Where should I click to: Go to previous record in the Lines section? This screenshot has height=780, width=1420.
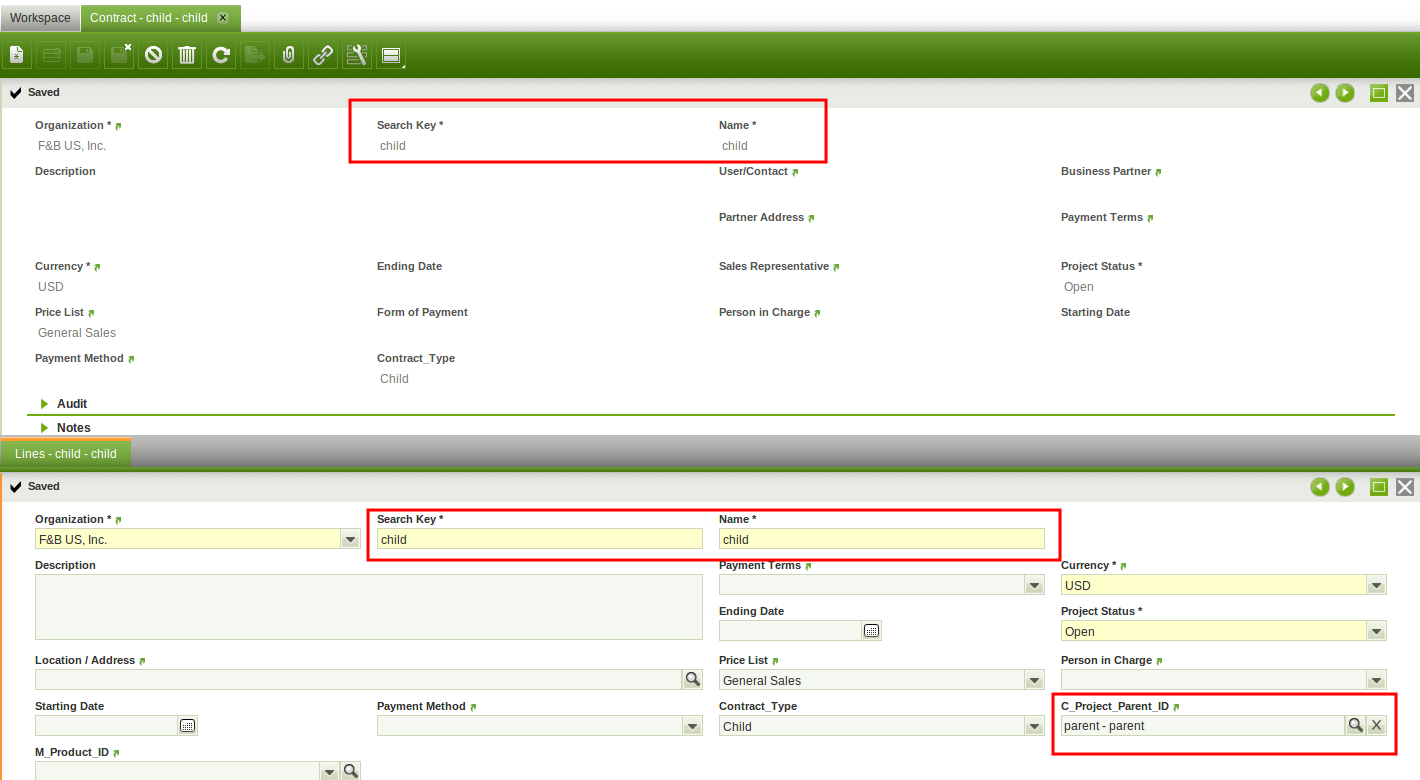tap(1320, 487)
